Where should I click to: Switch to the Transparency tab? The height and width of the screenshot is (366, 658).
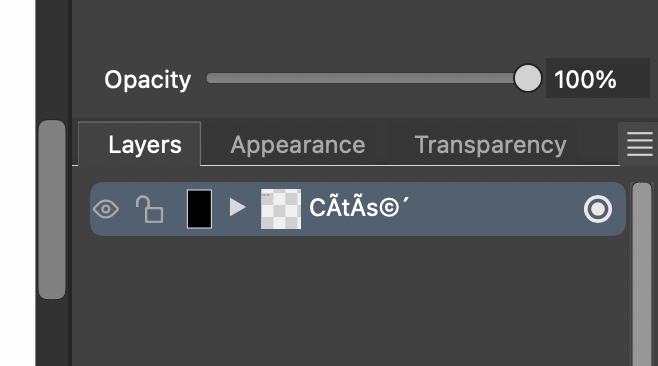coord(490,145)
